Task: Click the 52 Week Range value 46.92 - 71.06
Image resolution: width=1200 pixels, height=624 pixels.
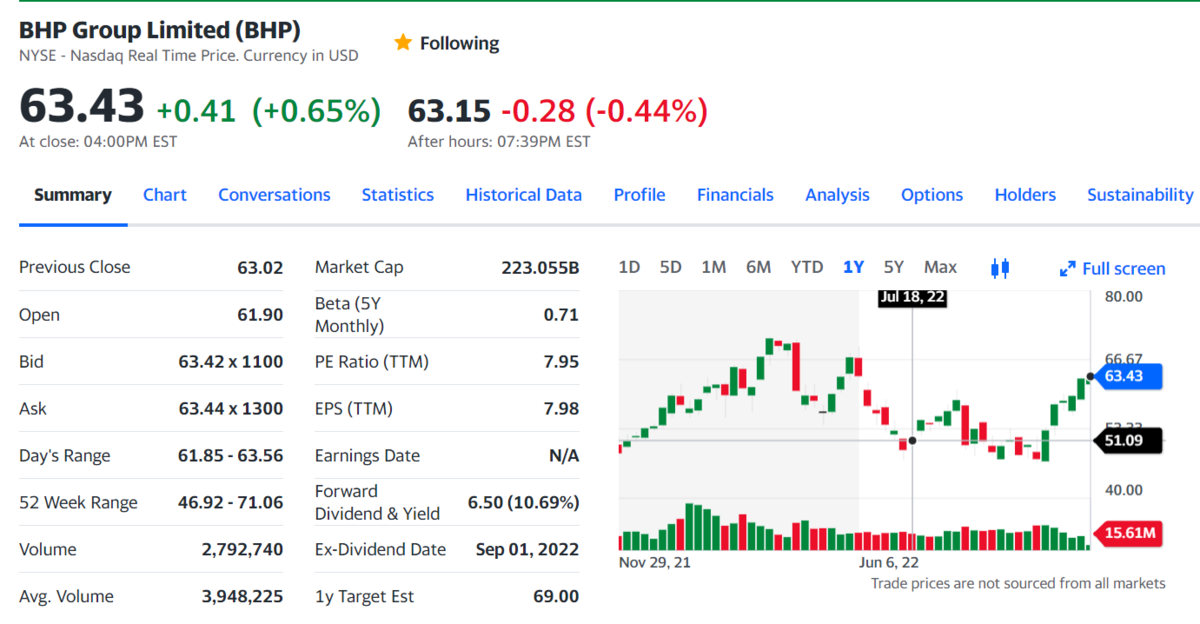Action: [231, 503]
